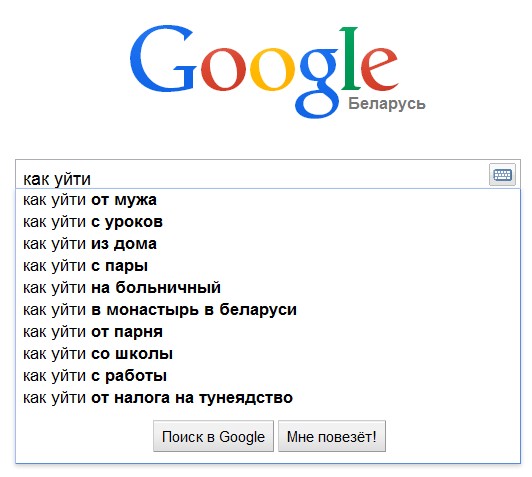The width and height of the screenshot is (532, 477).
Task: Focus the search field with 'как уйти'
Action: (253, 176)
